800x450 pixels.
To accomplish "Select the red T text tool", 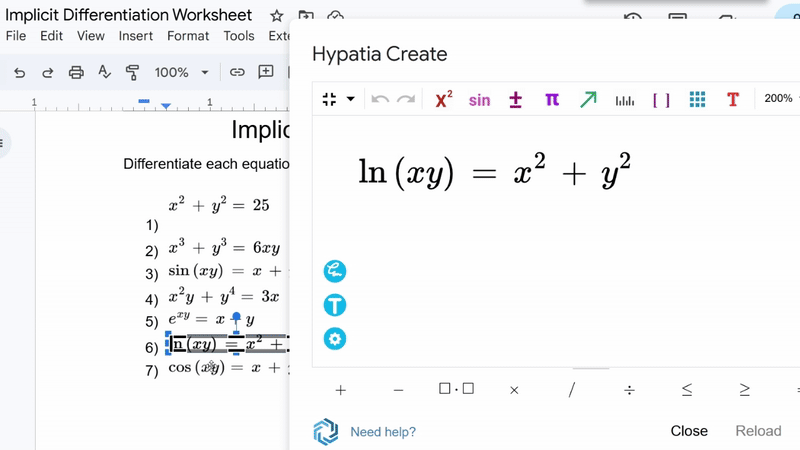I will (x=733, y=99).
